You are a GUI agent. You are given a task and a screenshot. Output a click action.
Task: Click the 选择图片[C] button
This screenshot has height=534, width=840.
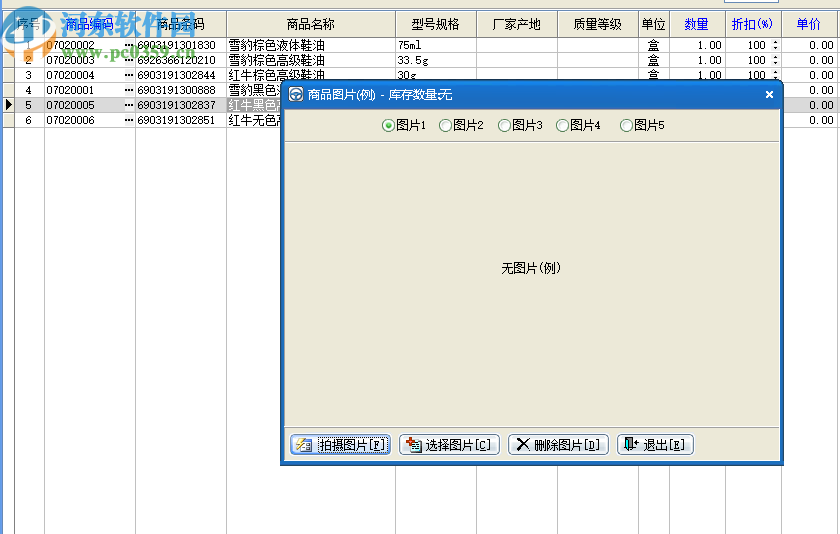pos(449,445)
